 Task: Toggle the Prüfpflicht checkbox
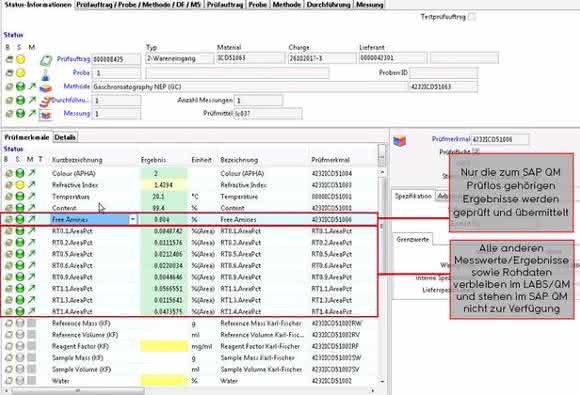point(476,151)
